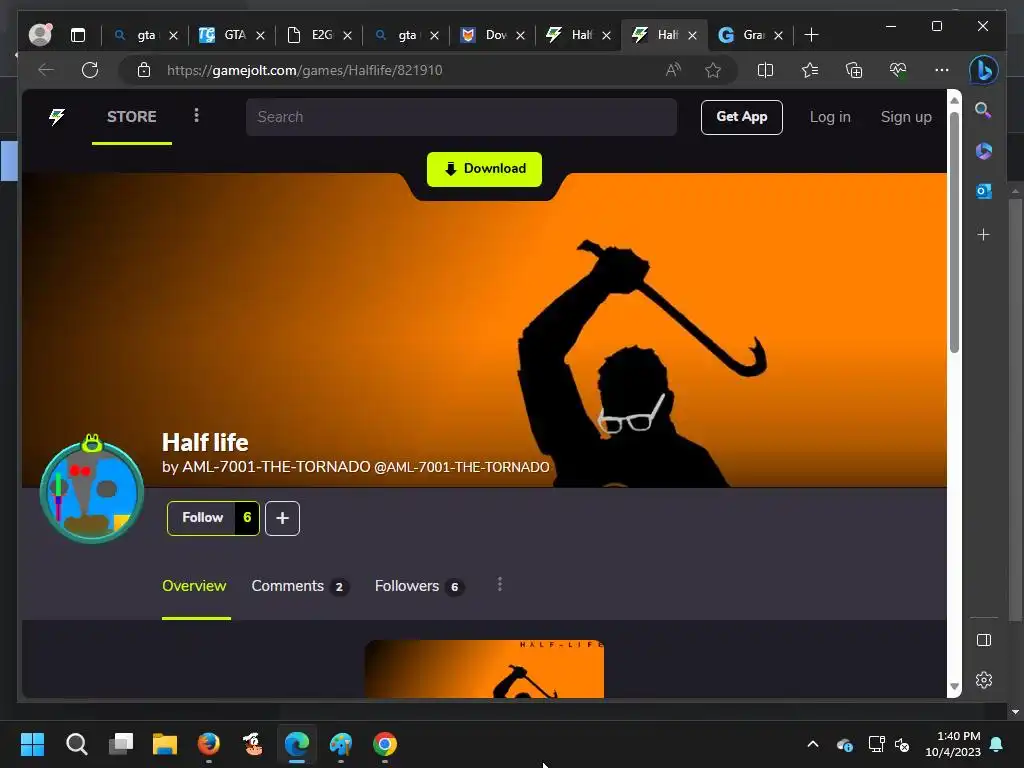
Task: Open the Edge sidebar search icon
Action: tap(984, 110)
